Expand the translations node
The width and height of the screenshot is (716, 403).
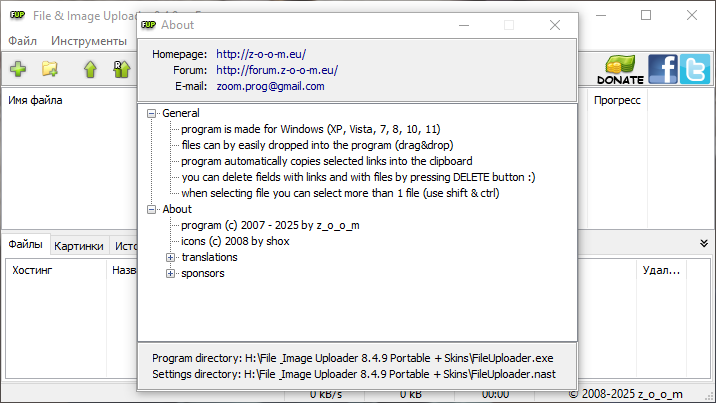[x=170, y=257]
